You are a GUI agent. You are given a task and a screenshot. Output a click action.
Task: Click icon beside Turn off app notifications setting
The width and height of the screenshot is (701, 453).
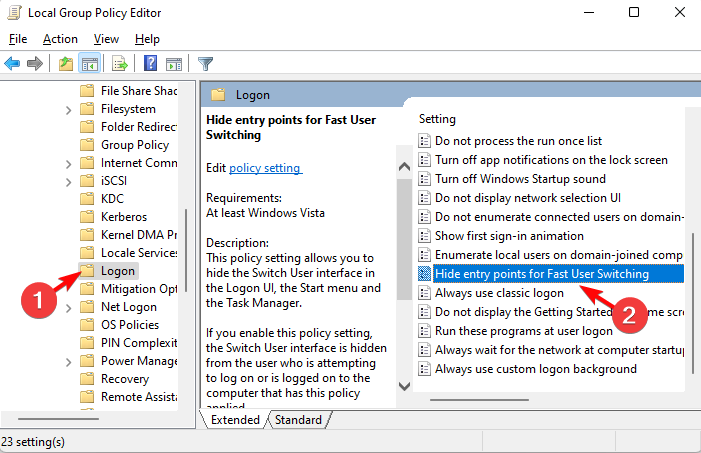(424, 160)
